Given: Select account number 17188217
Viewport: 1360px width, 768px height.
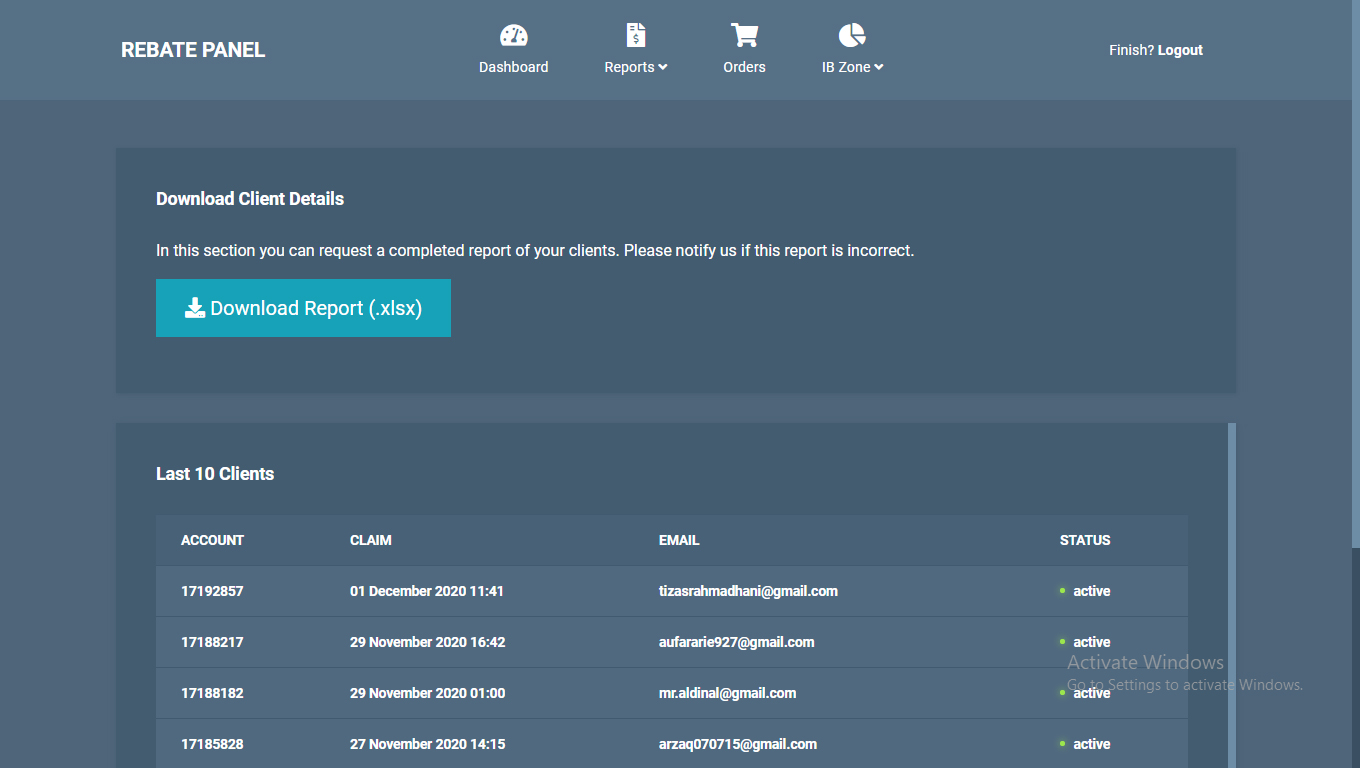Looking at the screenshot, I should (212, 642).
